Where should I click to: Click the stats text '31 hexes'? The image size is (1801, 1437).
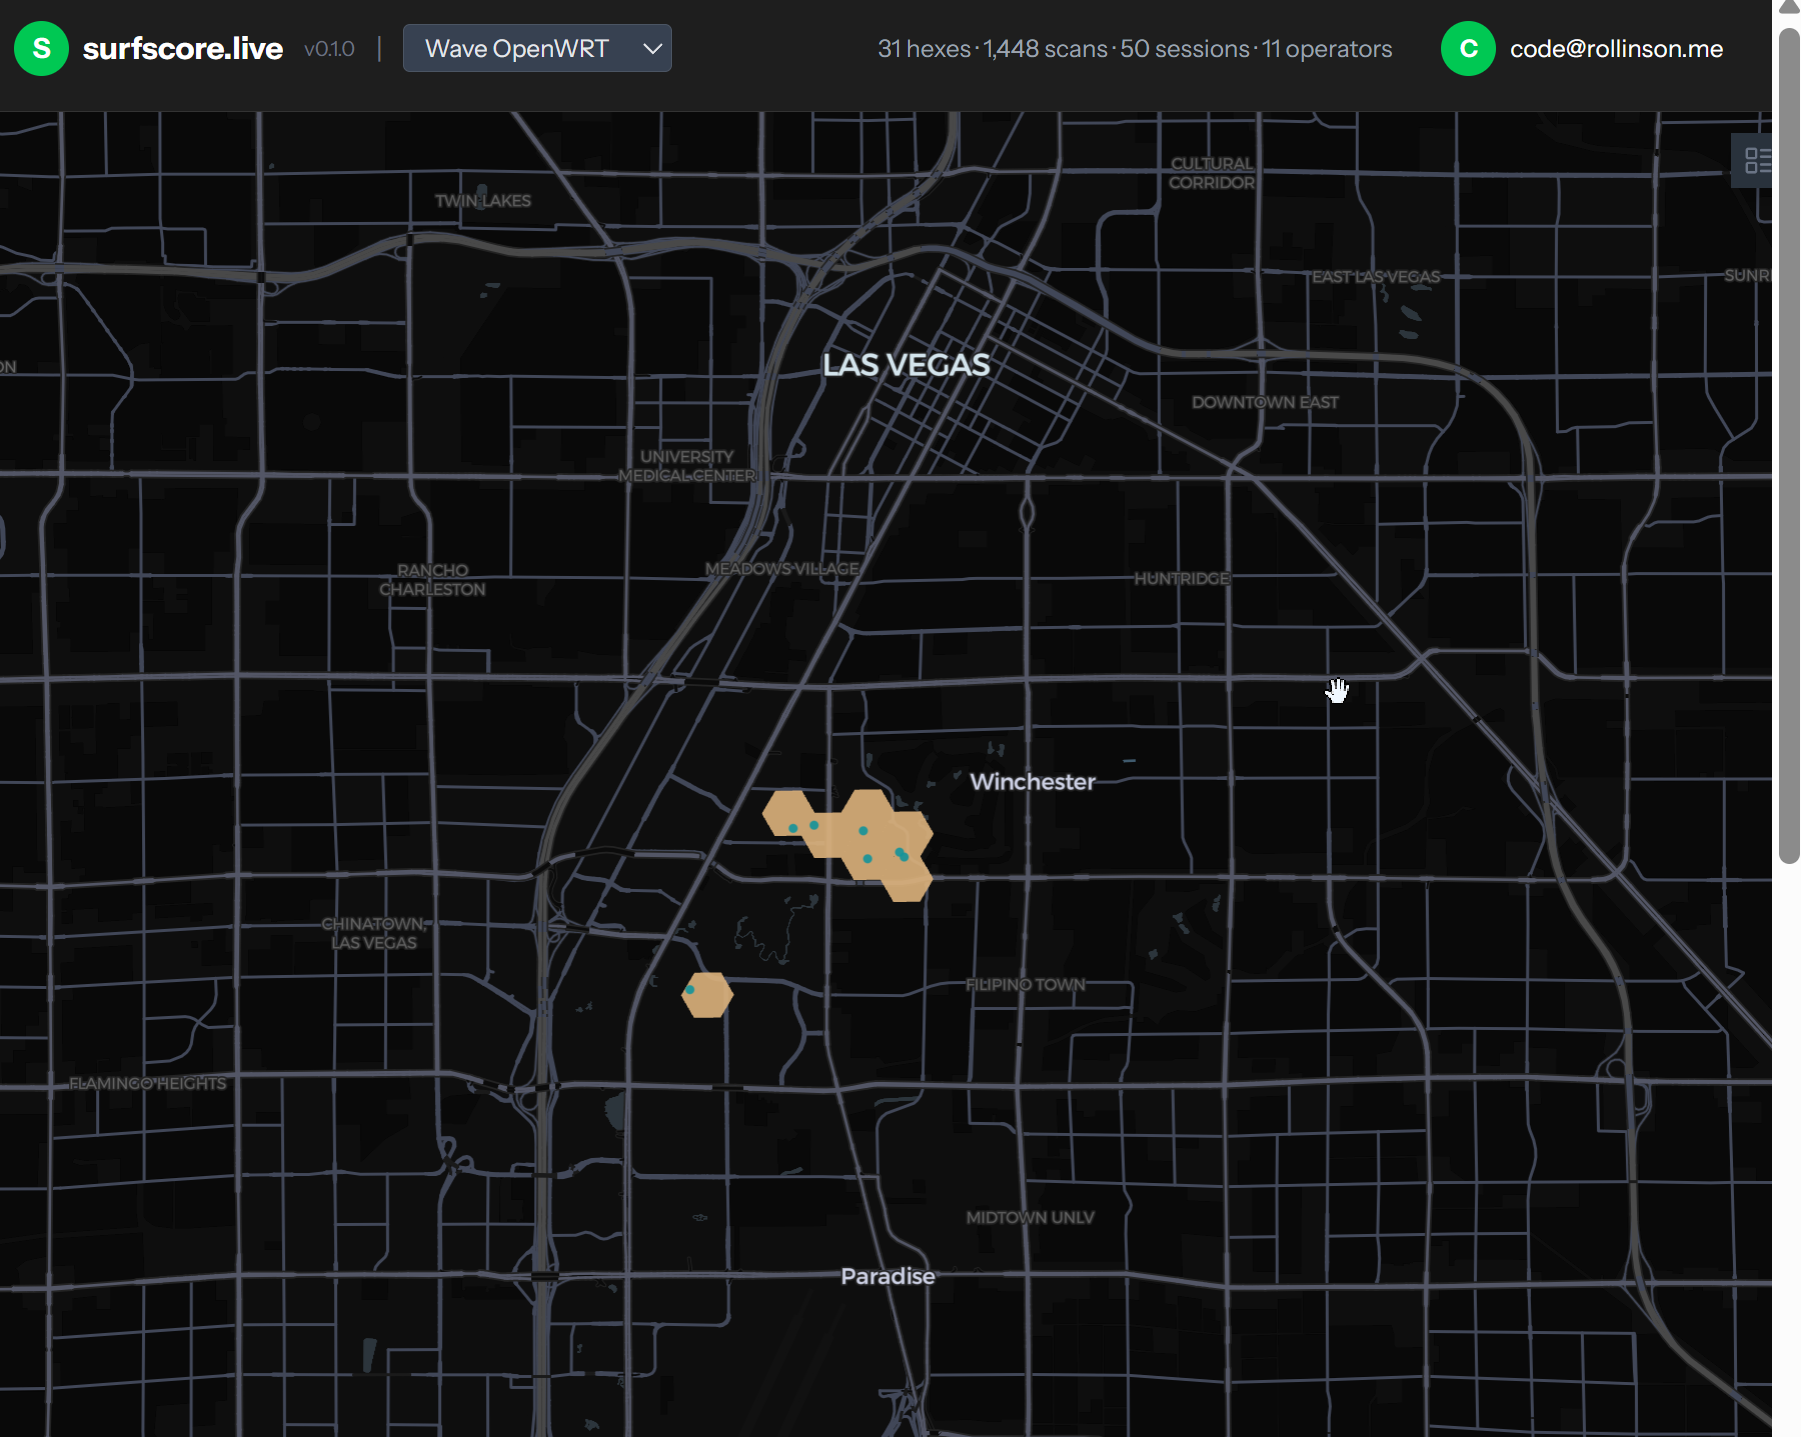924,49
